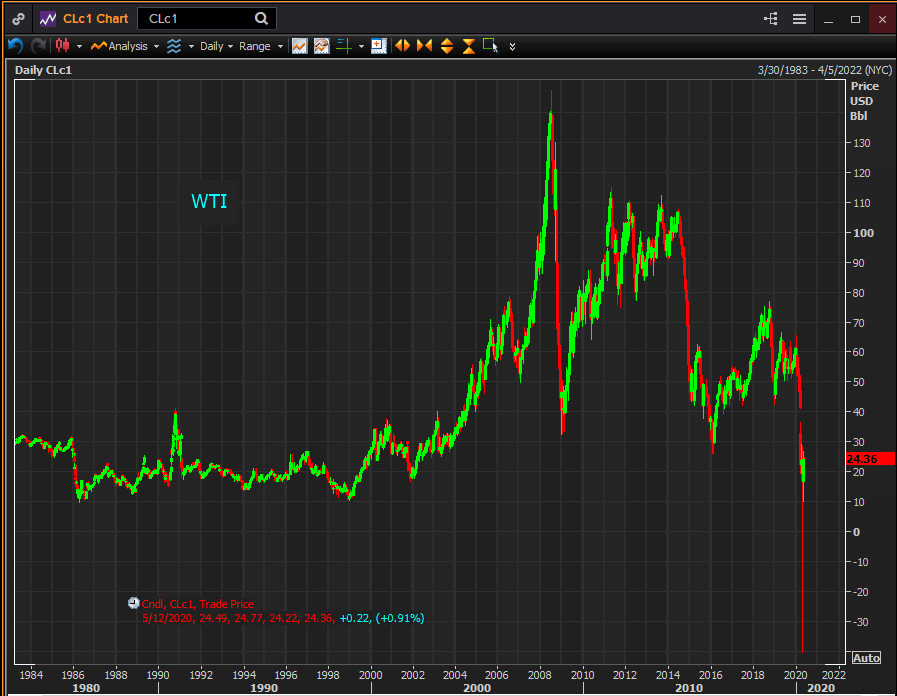Image resolution: width=897 pixels, height=696 pixels.
Task: Compress the chart horizontally with inward arrows
Action: tap(424, 46)
